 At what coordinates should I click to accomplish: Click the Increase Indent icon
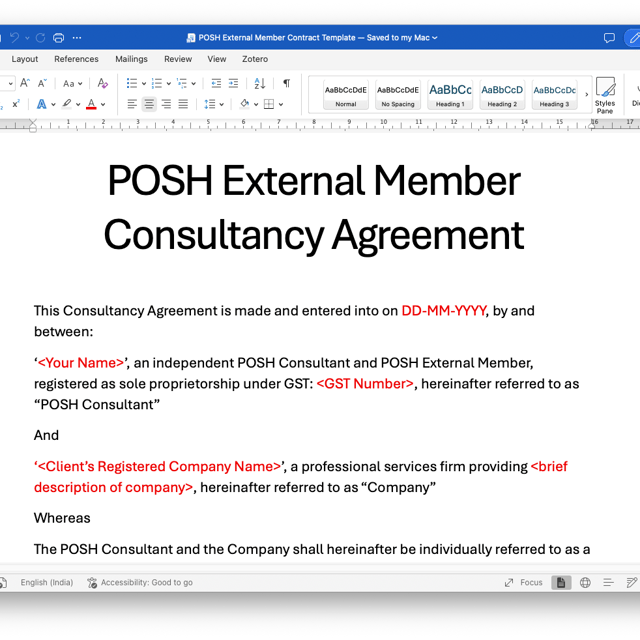click(233, 83)
